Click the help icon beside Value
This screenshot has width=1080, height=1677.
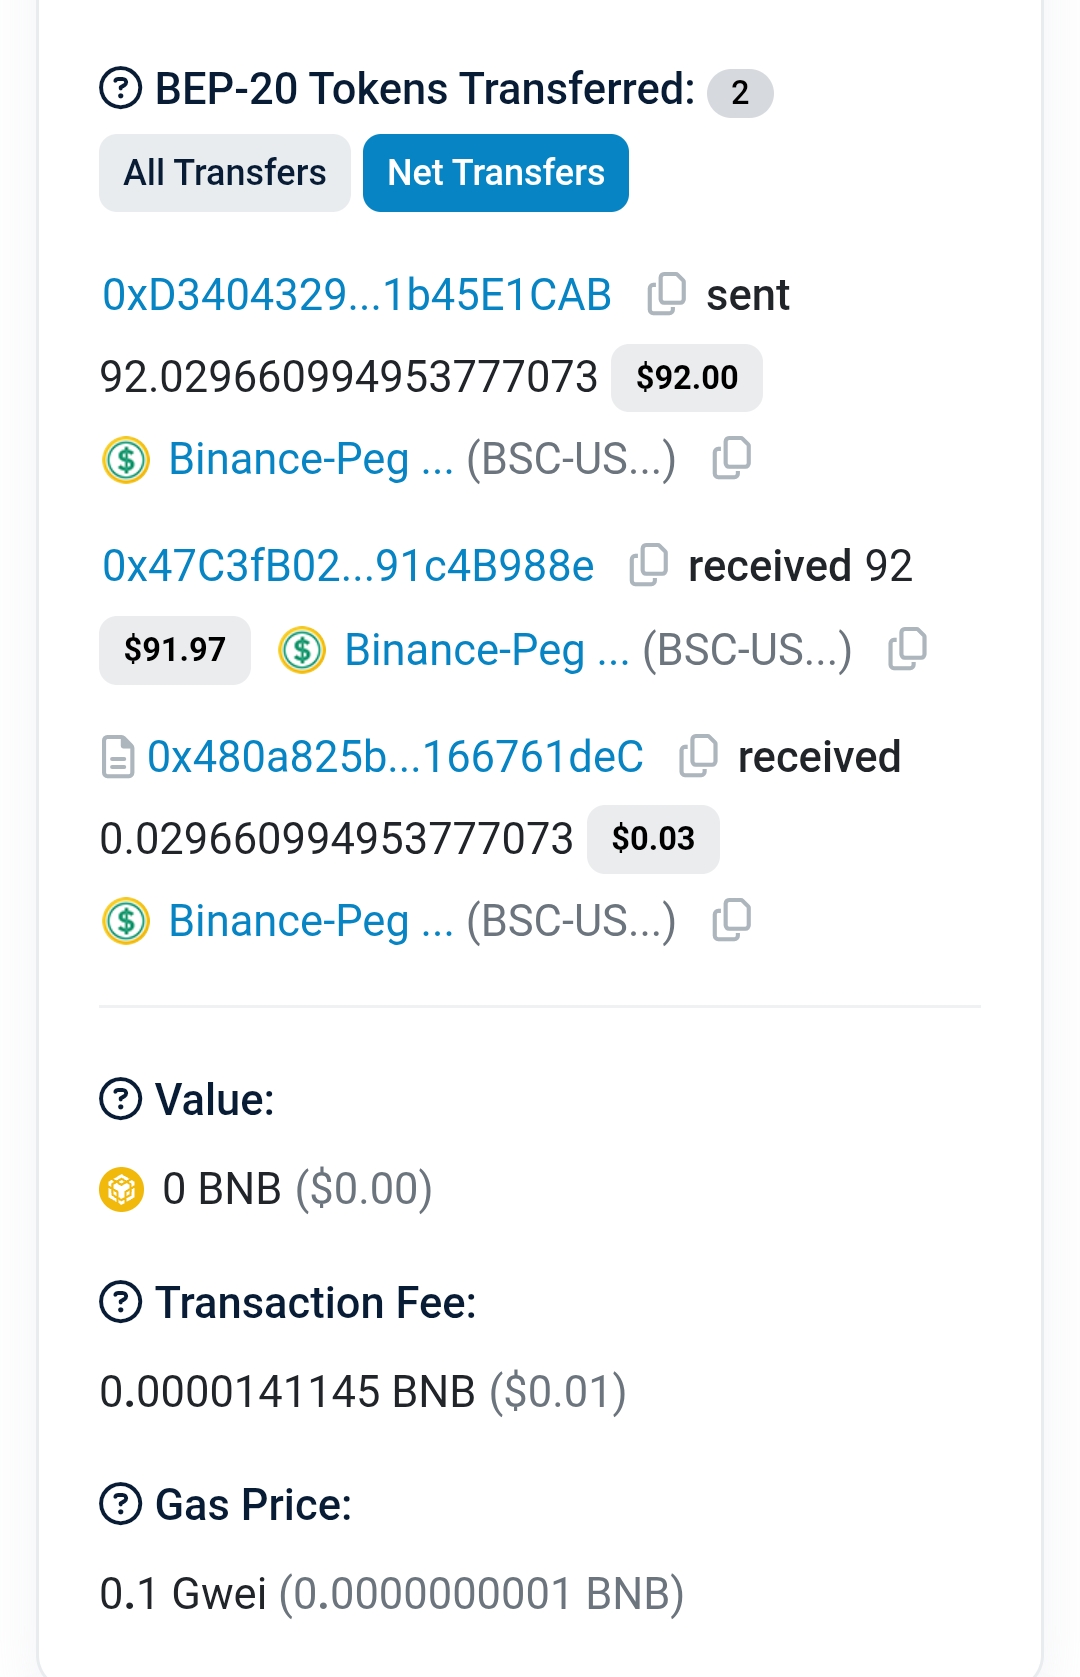pyautogui.click(x=121, y=1099)
